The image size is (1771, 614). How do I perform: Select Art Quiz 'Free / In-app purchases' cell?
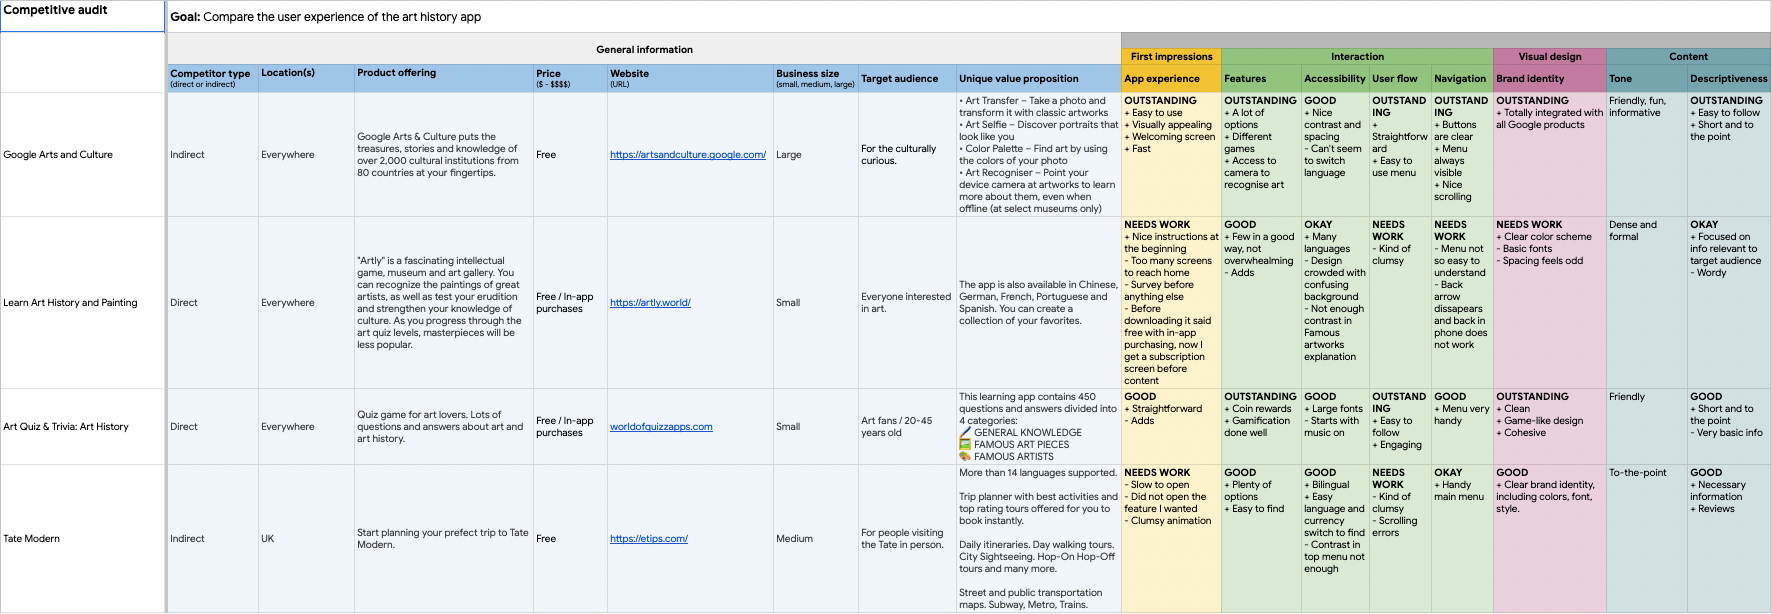(570, 427)
